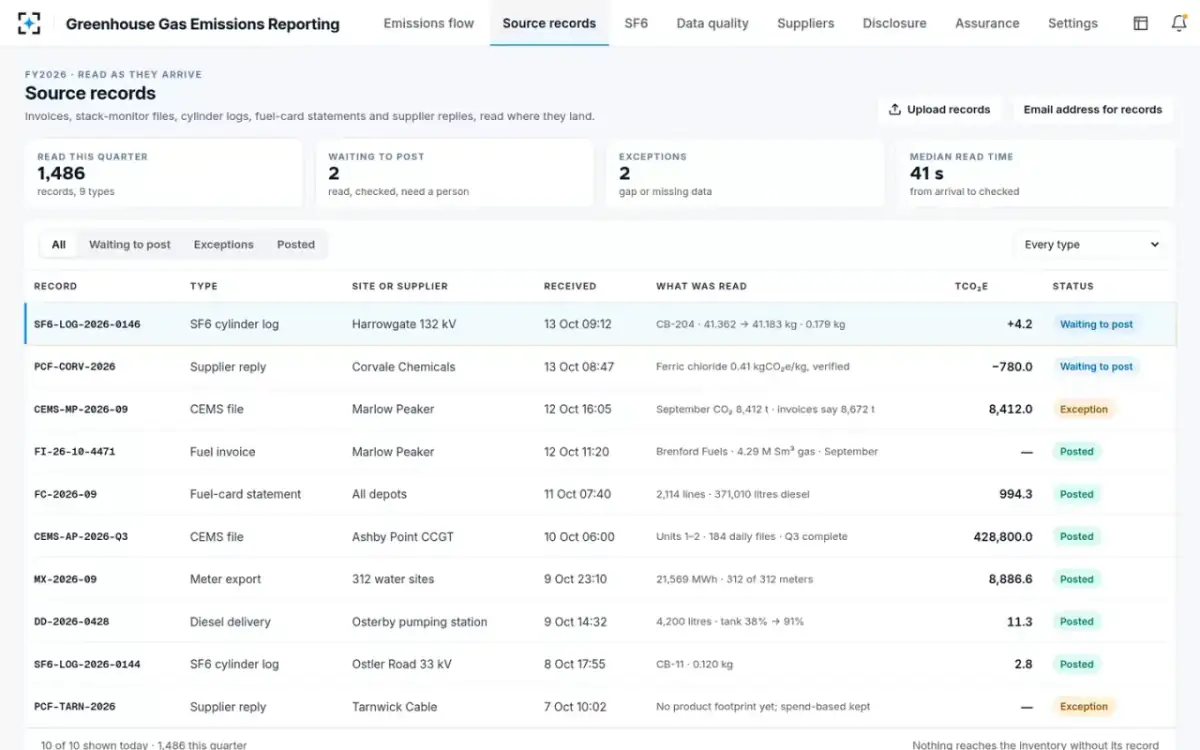Click Waiting to post badge for Harrowgate
The image size is (1200, 750).
tap(1096, 324)
